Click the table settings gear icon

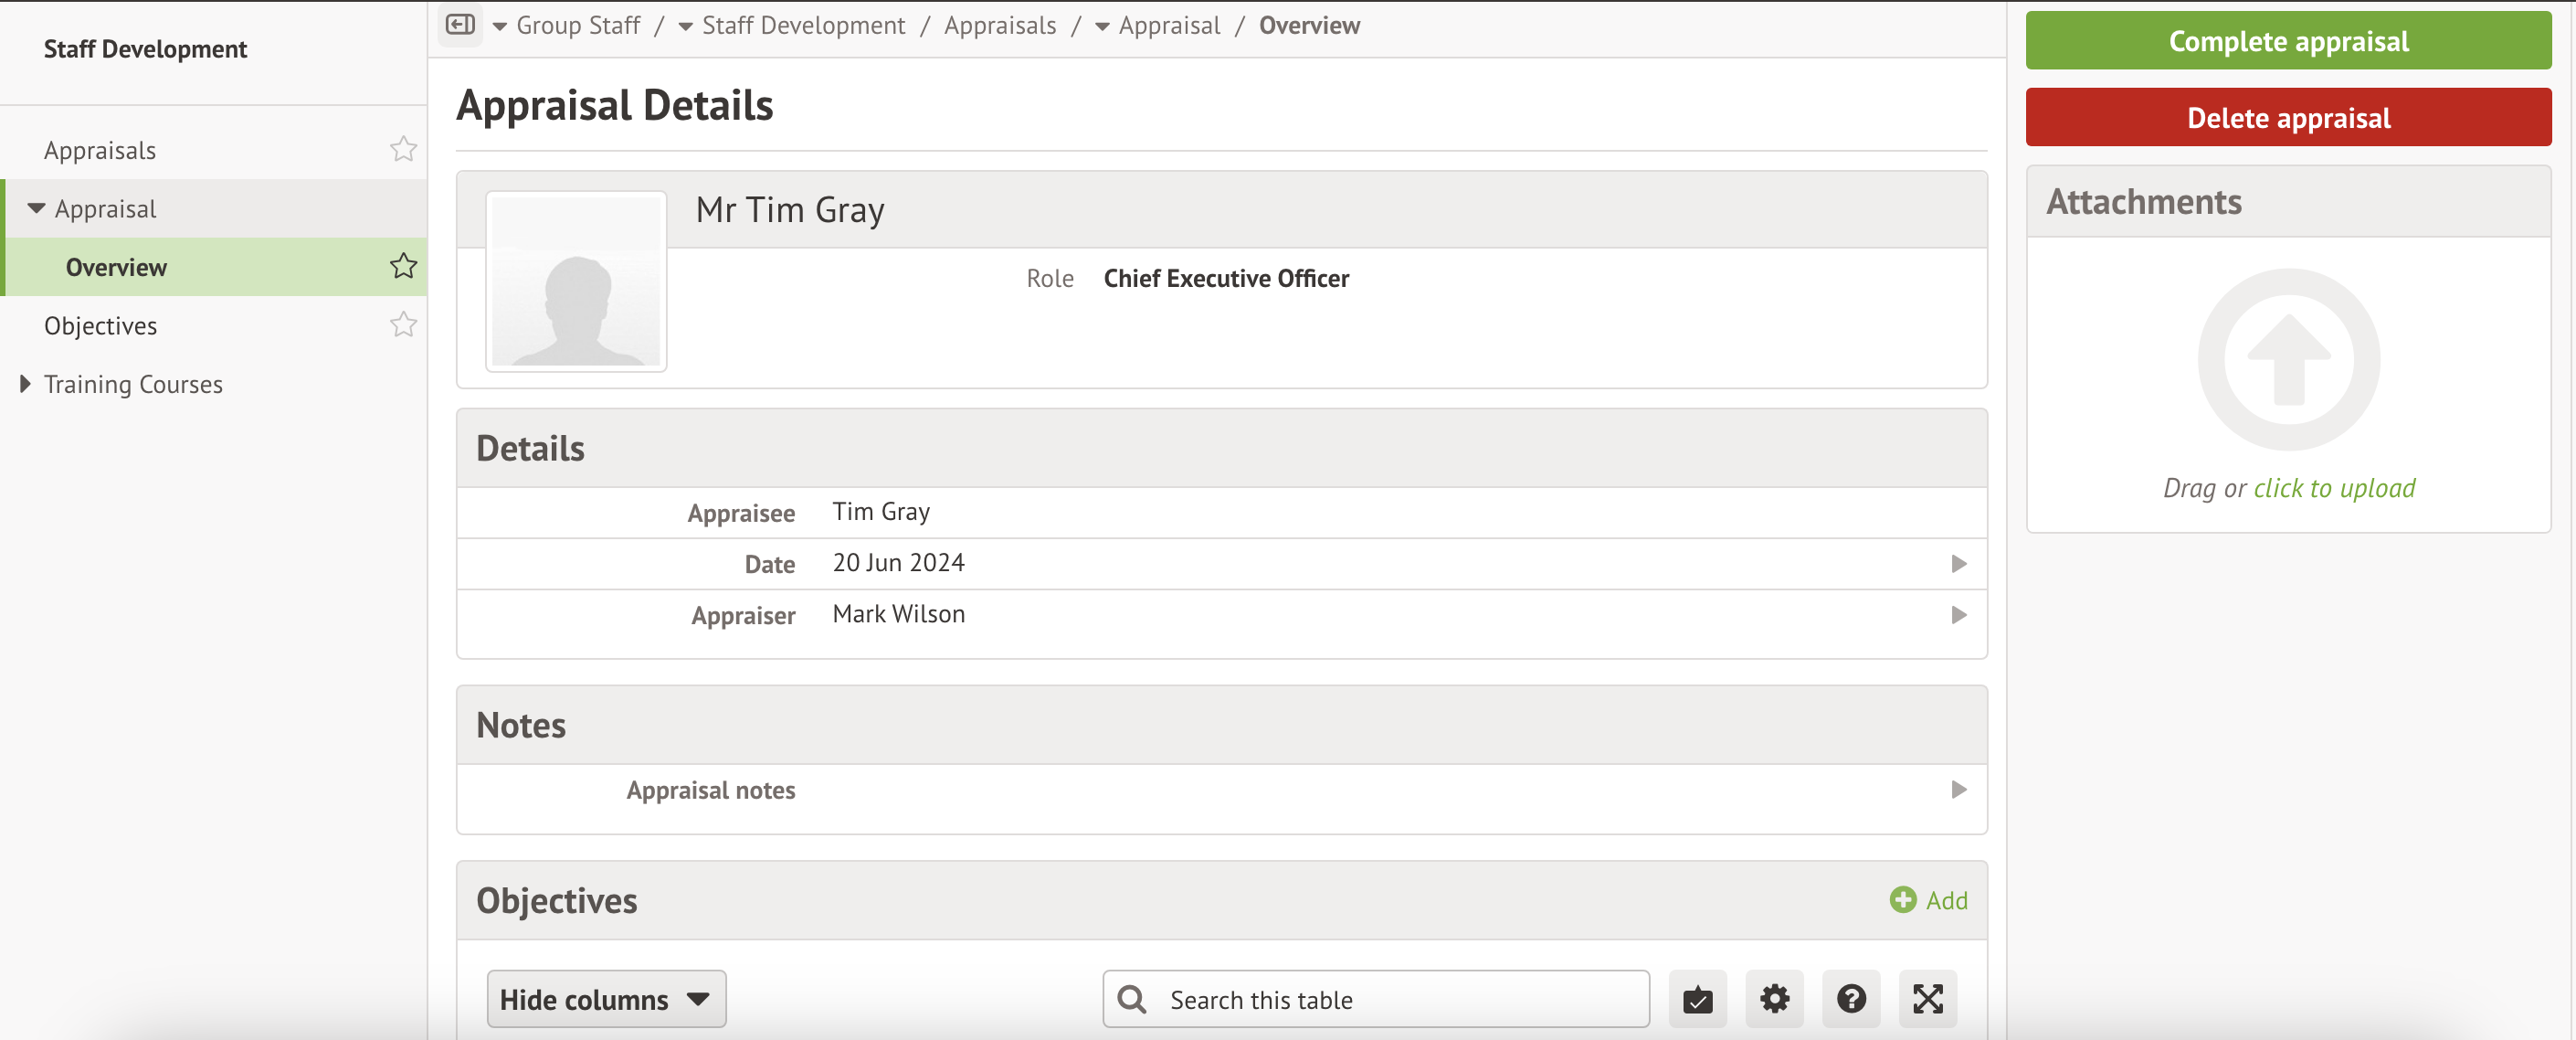pos(1773,998)
